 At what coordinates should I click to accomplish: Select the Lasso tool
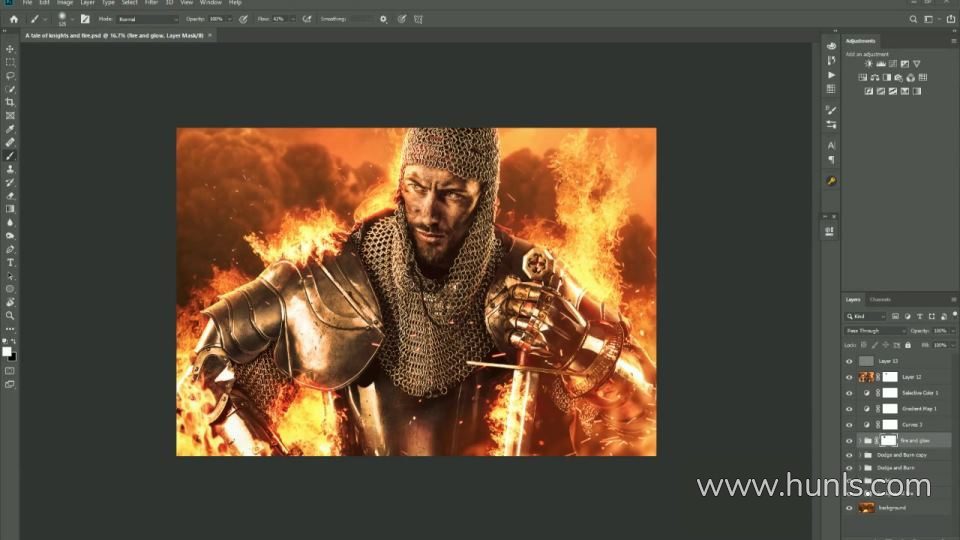tap(10, 76)
